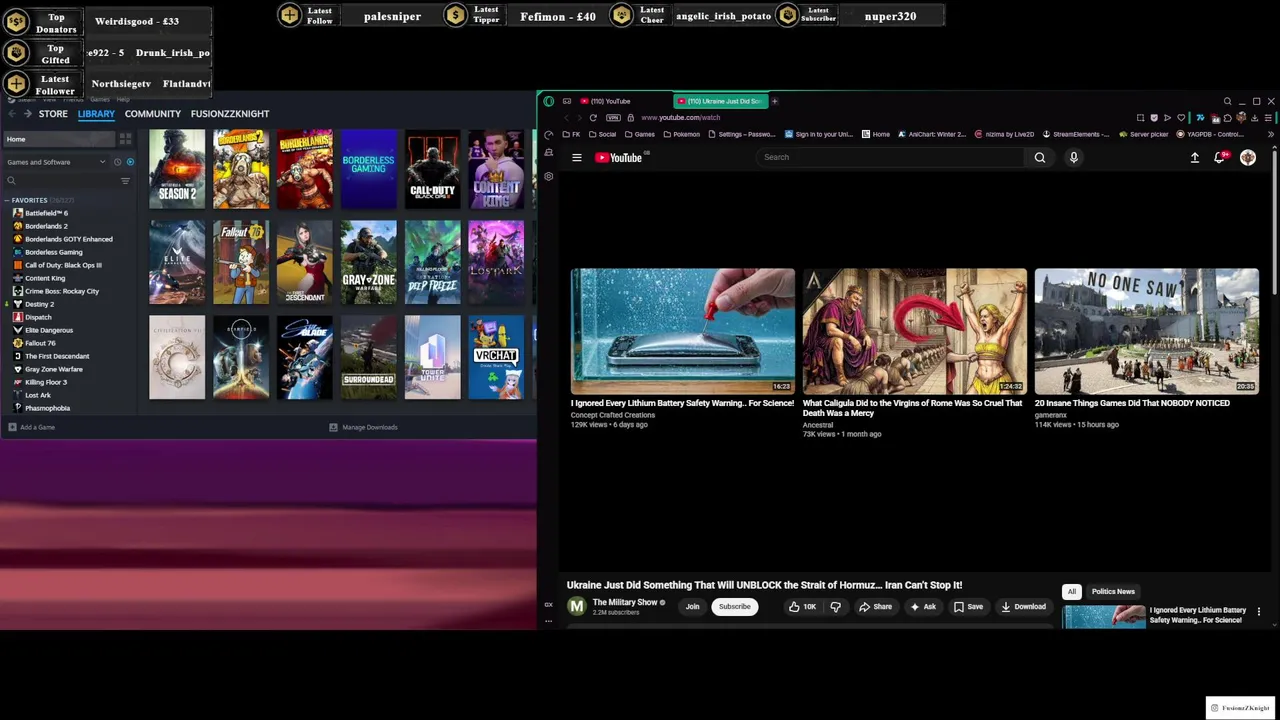Play the 20 Insane Things Games thumbnail

tap(1147, 330)
